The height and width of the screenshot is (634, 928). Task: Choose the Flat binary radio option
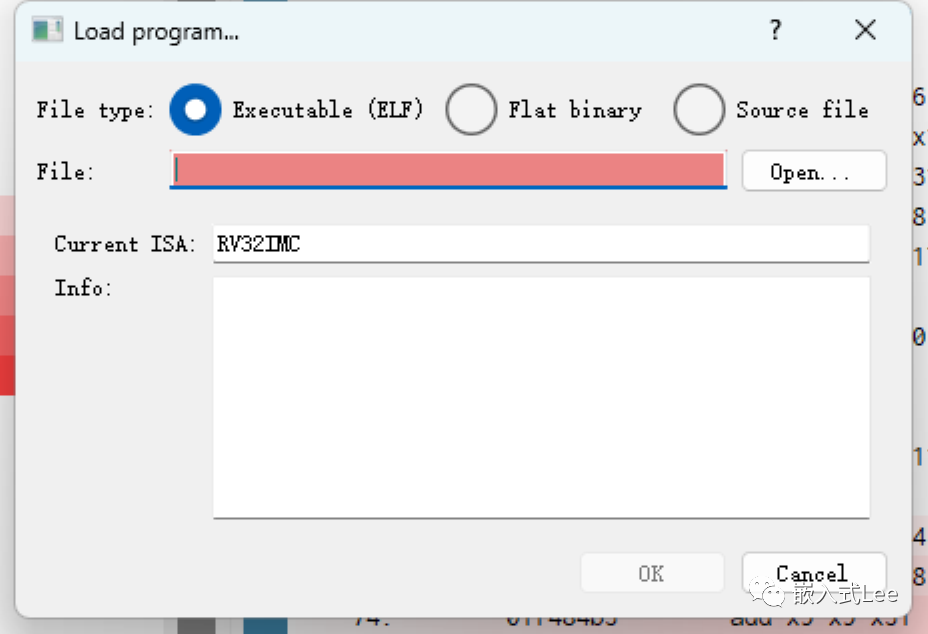[471, 110]
